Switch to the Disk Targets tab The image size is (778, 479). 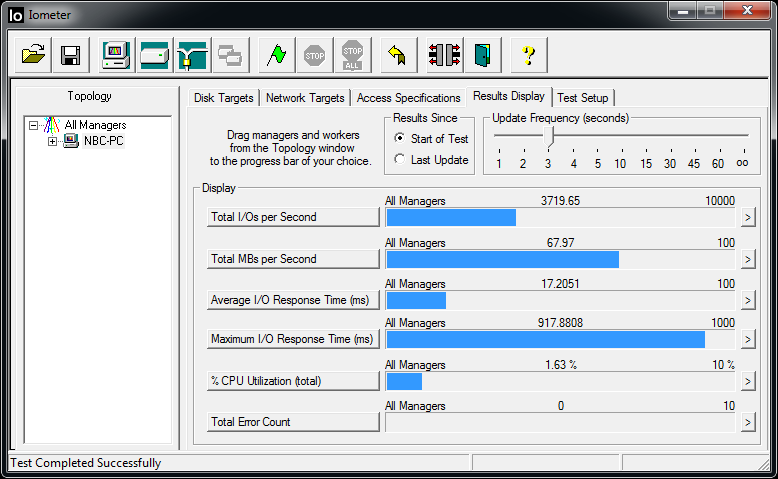click(223, 98)
